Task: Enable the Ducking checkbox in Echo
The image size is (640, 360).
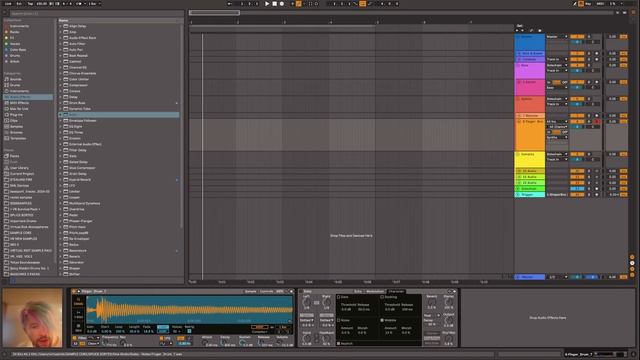Action: click(382, 297)
